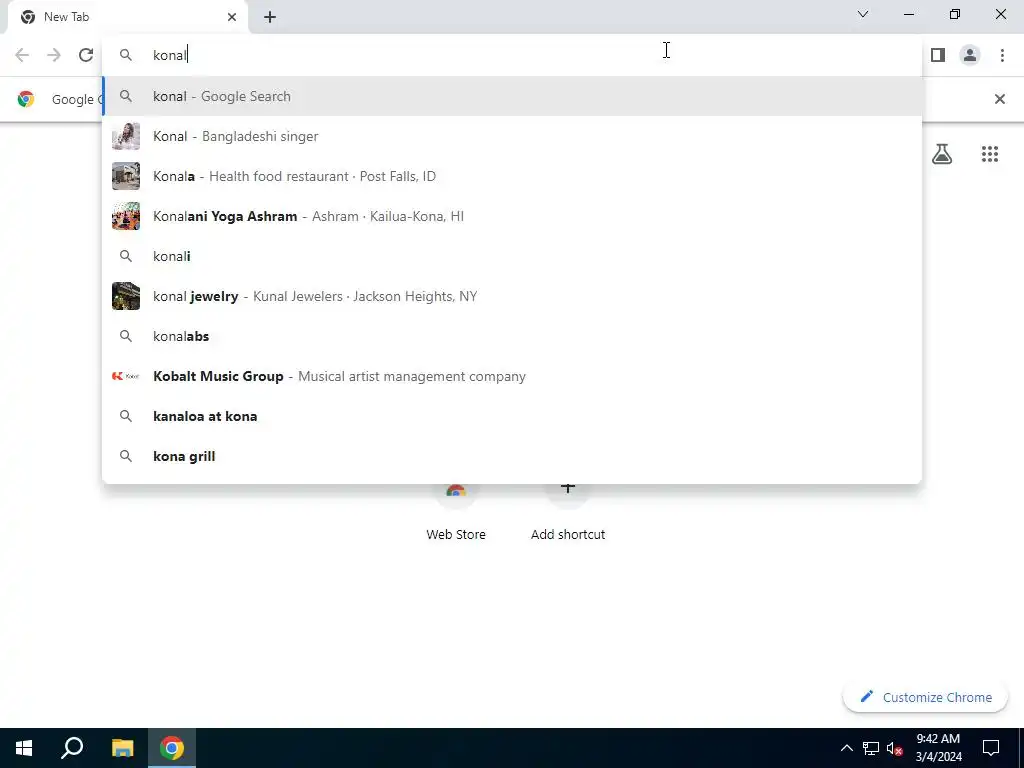Open File Explorer from taskbar
Screen dimensions: 1024x768
point(122,748)
